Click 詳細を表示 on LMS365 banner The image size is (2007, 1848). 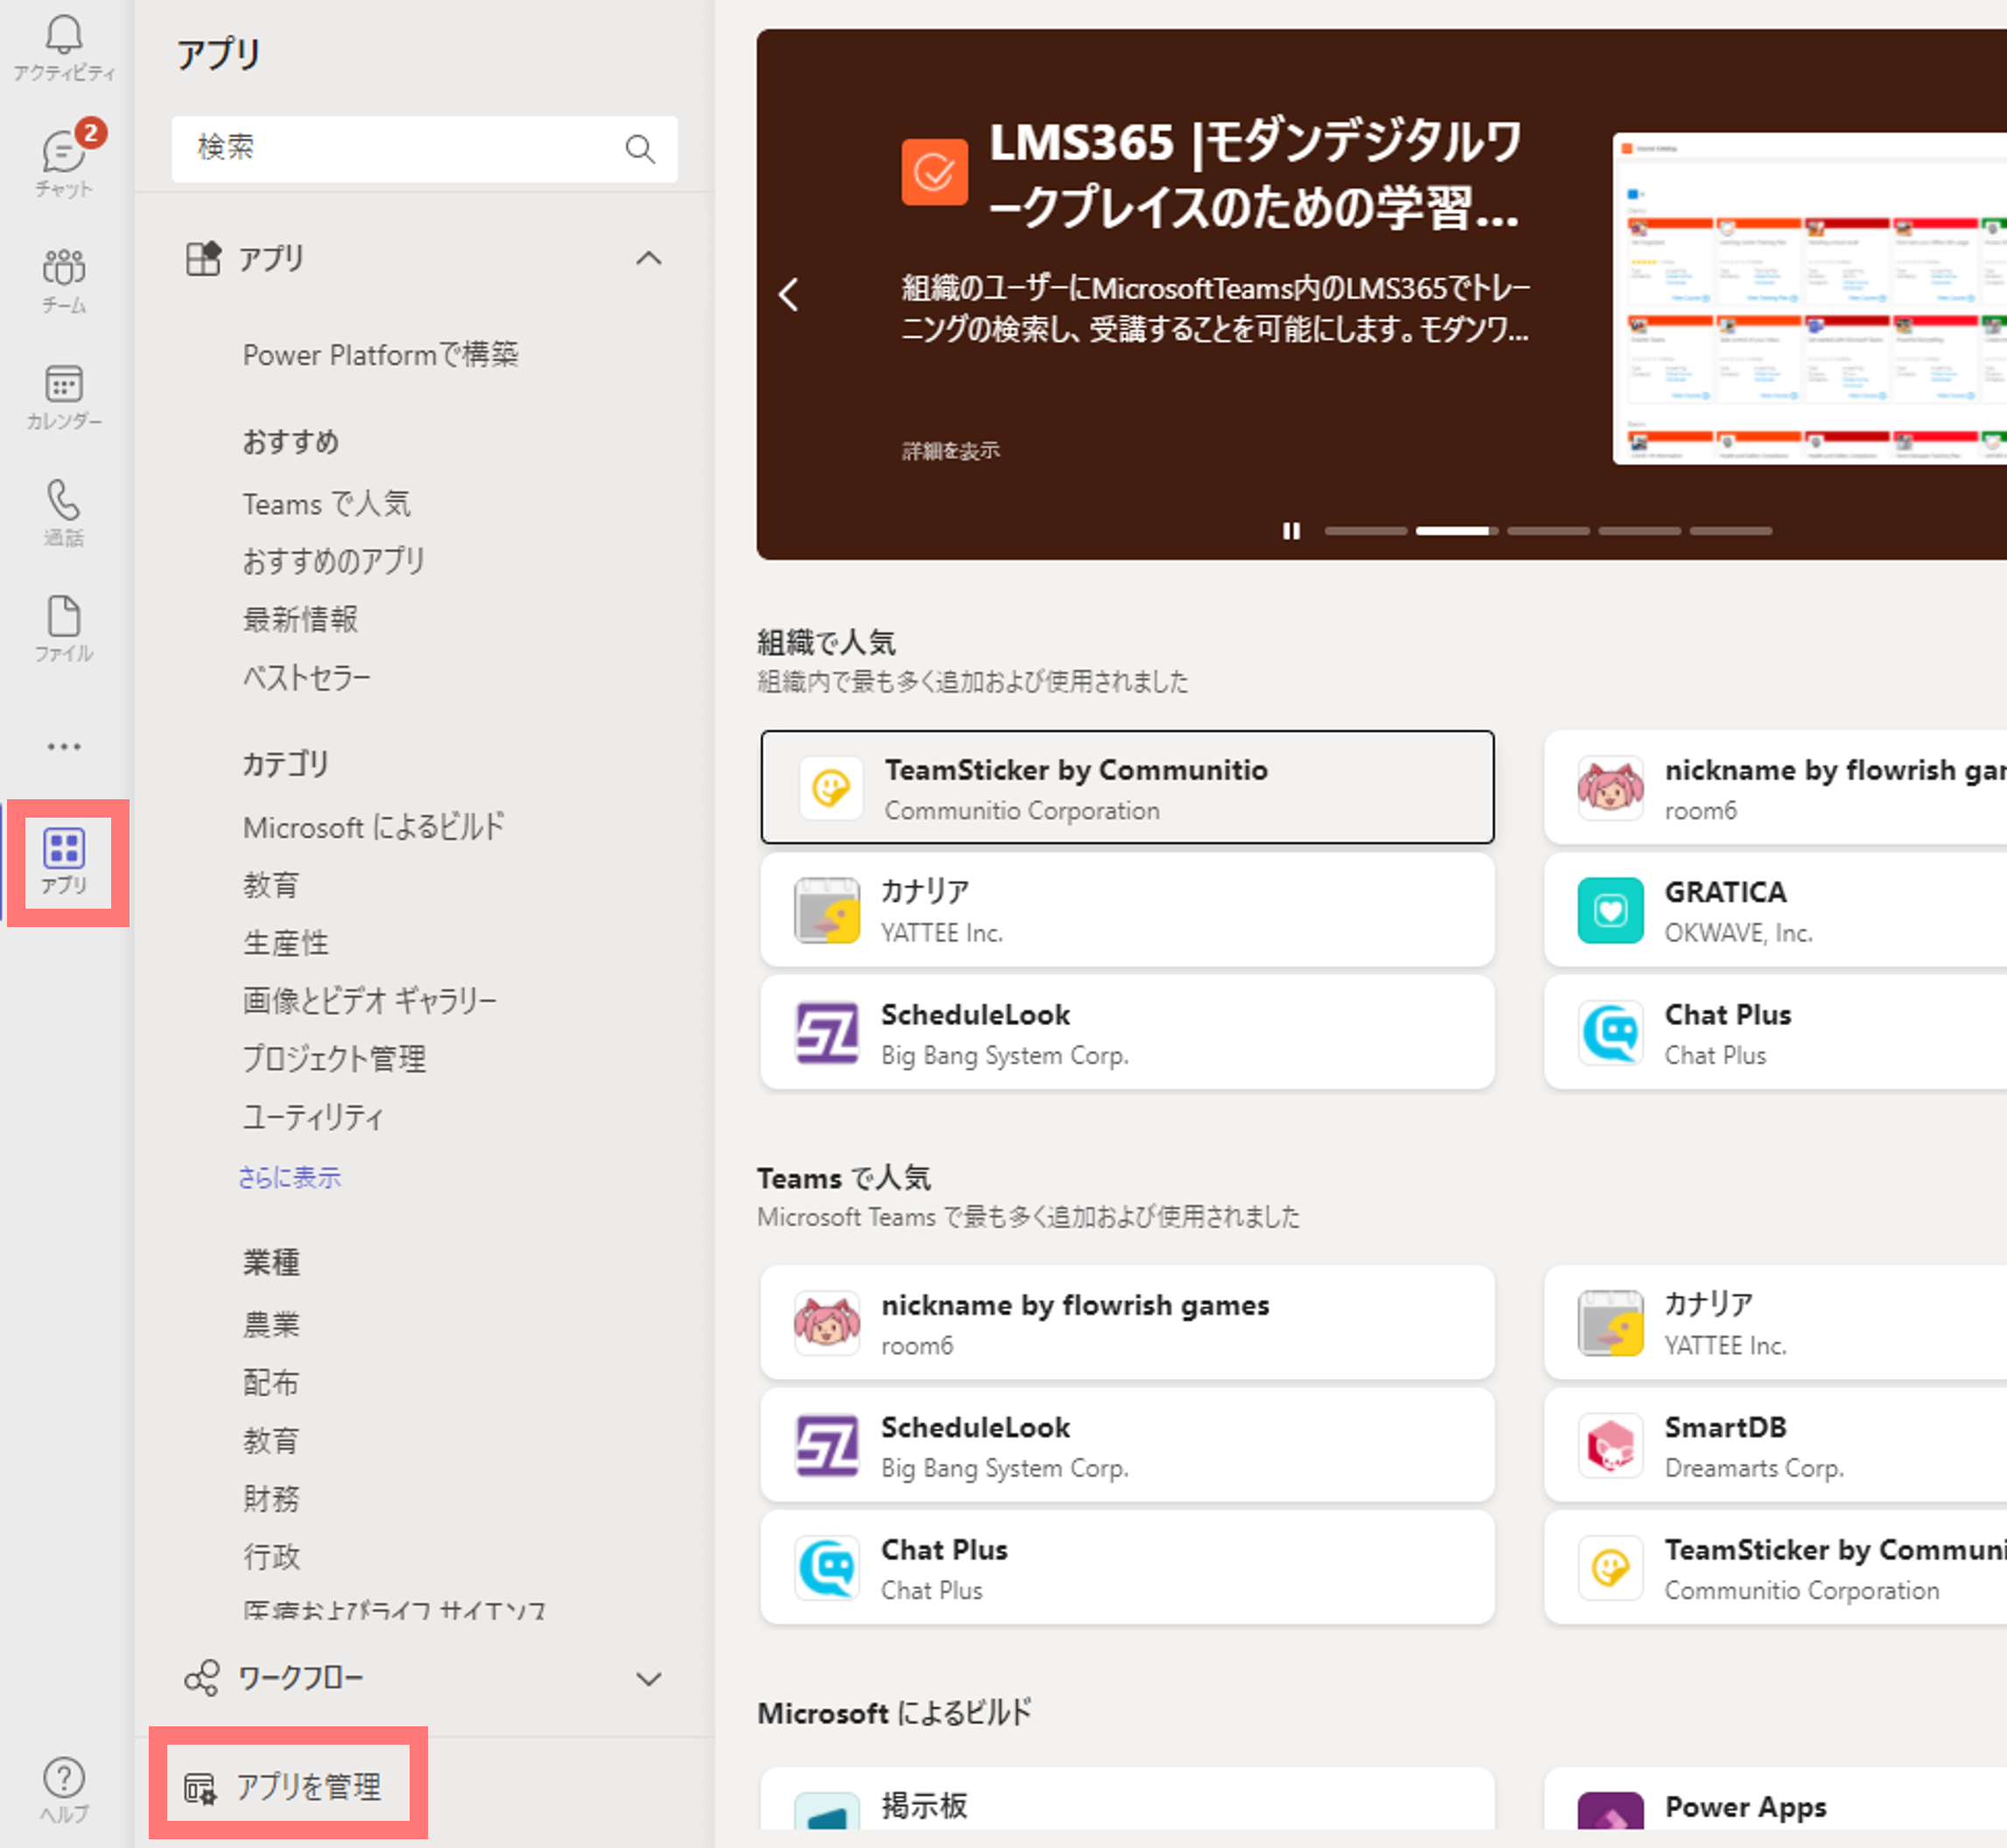point(950,451)
